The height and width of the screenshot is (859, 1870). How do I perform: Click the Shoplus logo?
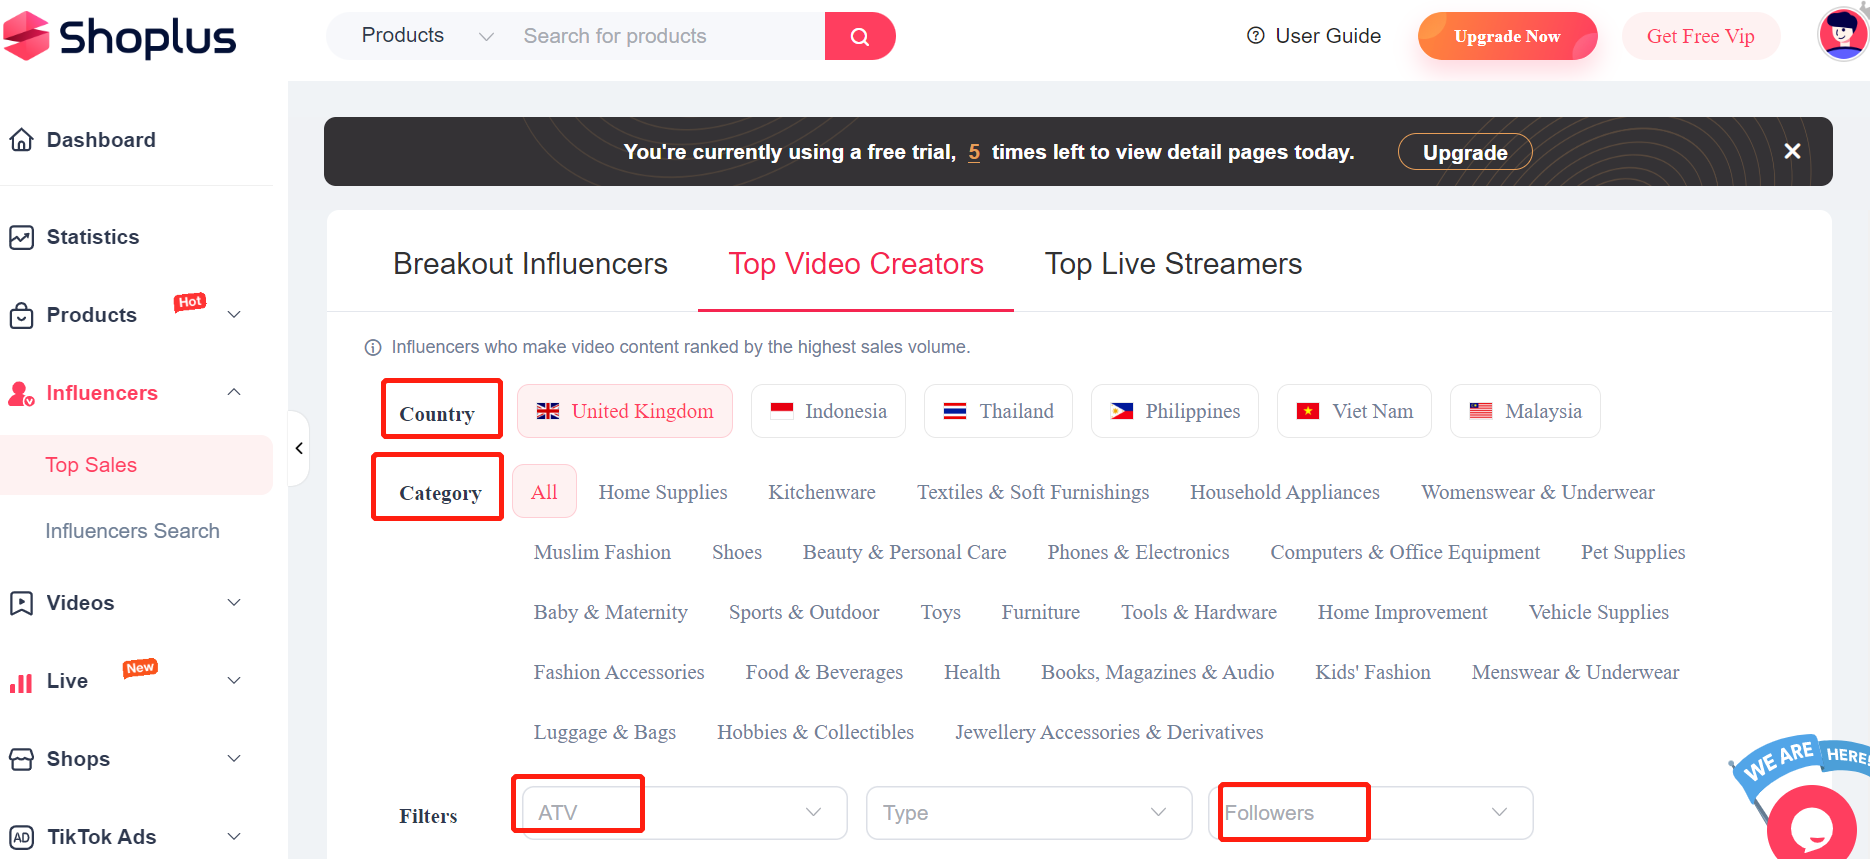[x=120, y=37]
